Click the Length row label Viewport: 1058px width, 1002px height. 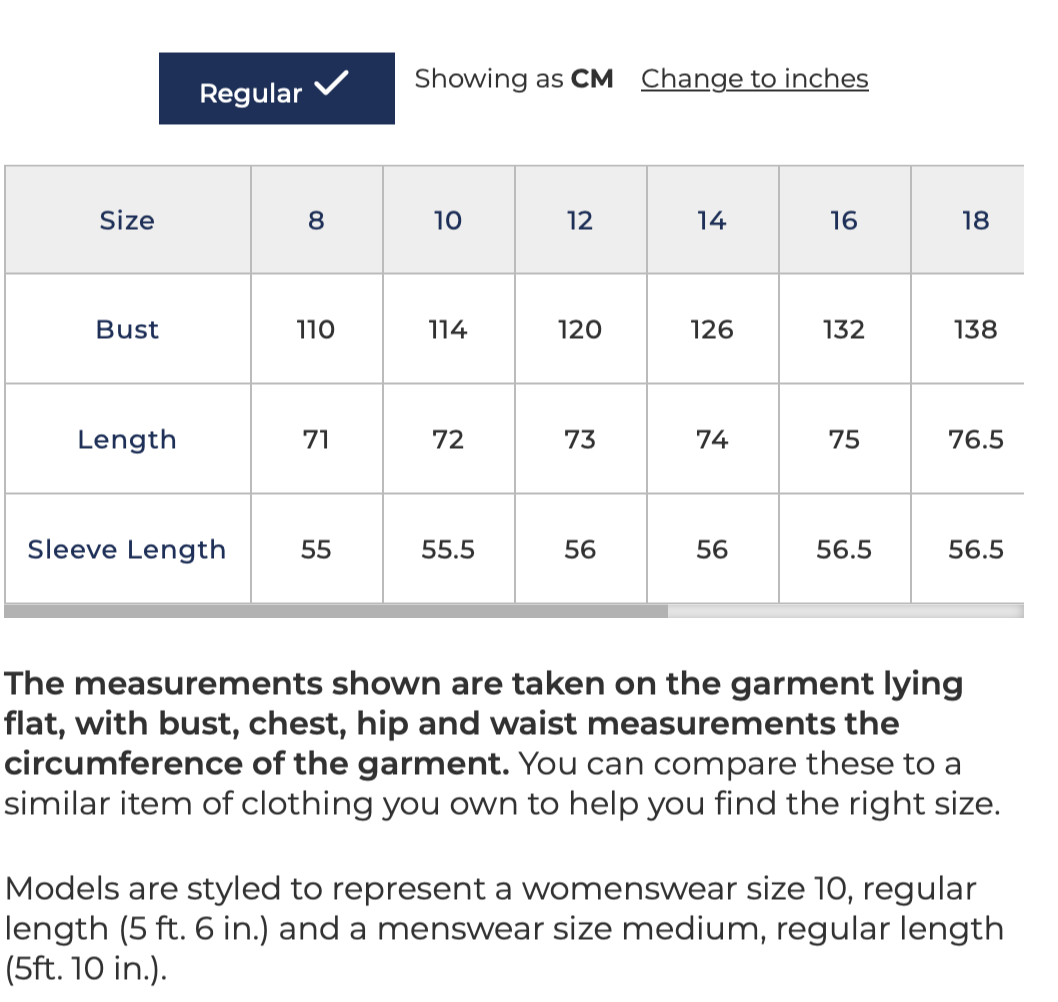(x=128, y=439)
